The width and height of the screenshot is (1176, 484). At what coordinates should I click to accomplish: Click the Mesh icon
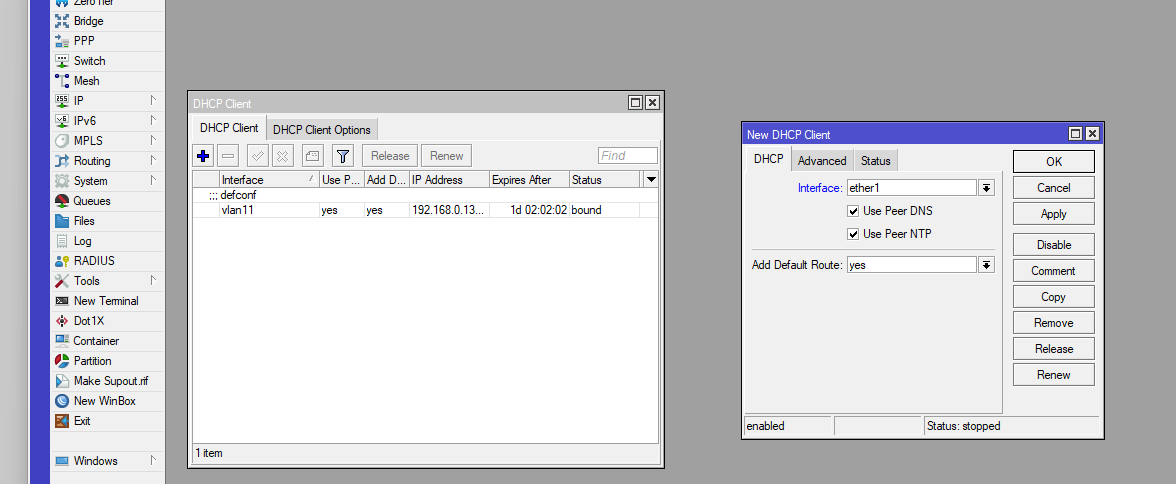(62, 81)
